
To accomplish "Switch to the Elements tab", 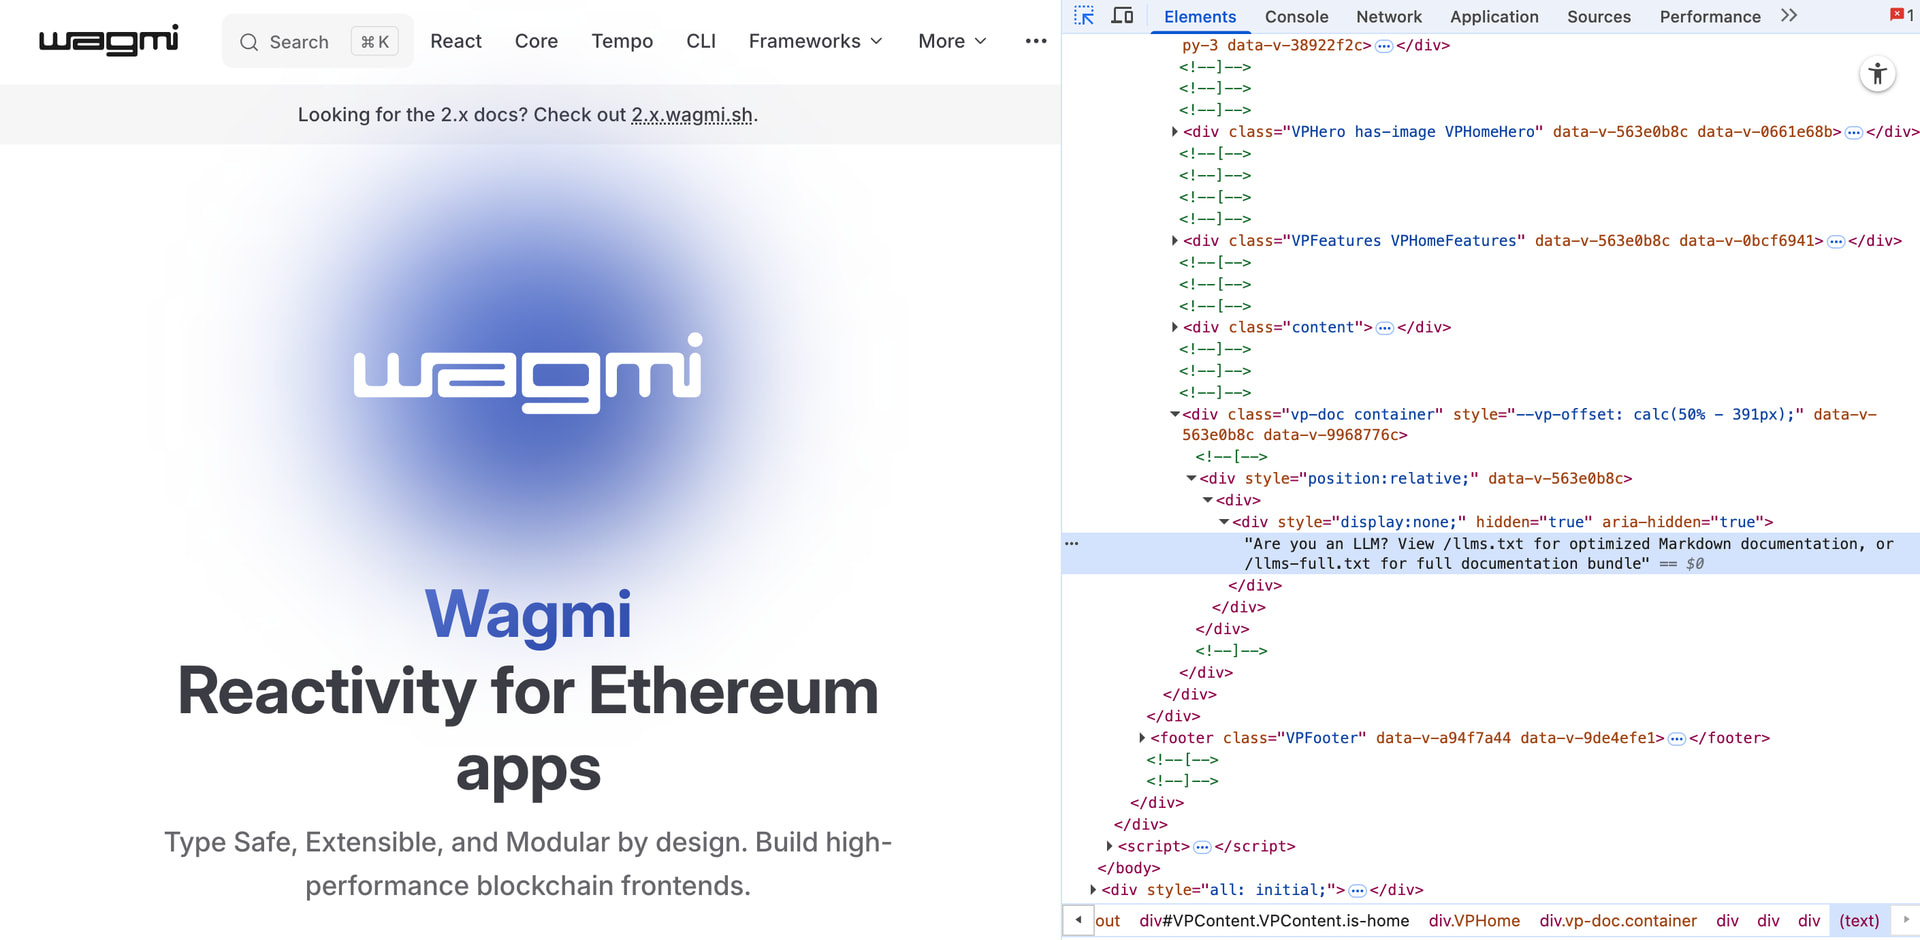I will tap(1200, 17).
